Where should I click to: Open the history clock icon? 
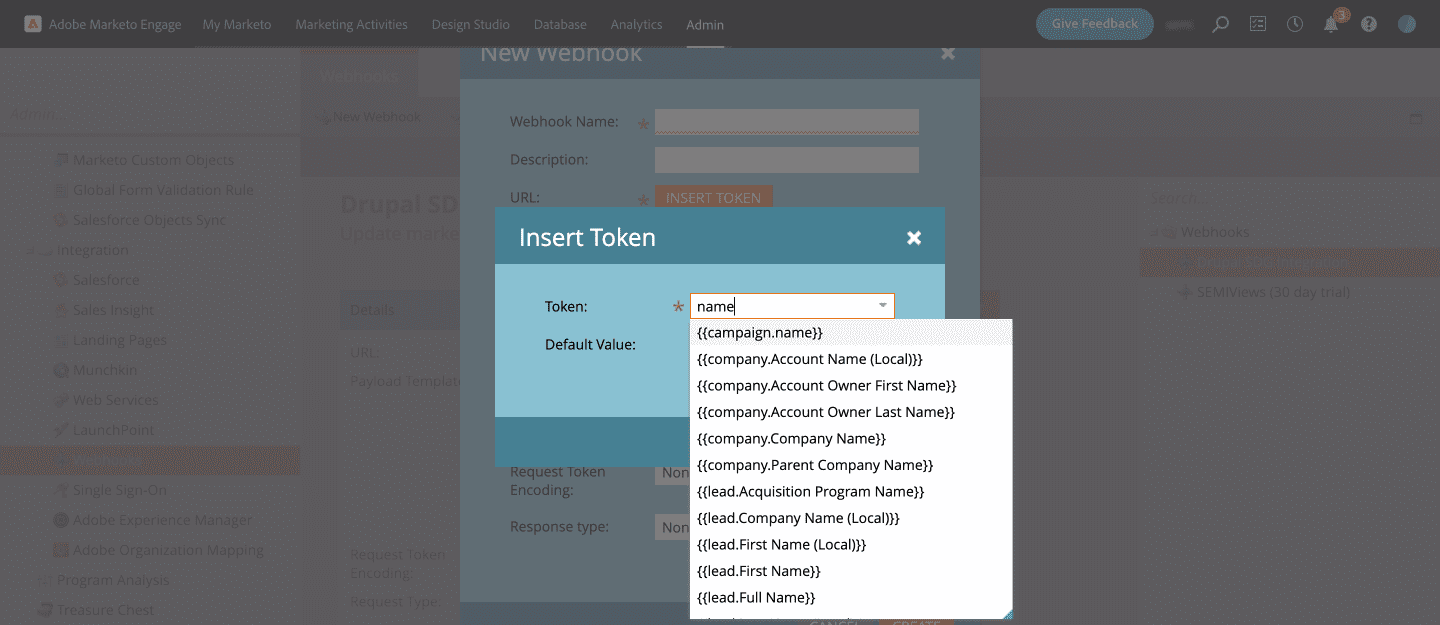click(1295, 24)
